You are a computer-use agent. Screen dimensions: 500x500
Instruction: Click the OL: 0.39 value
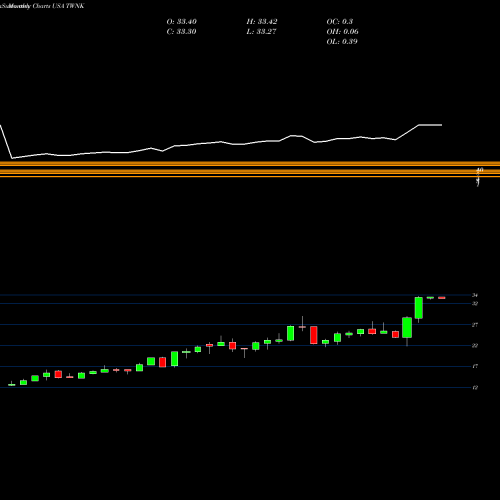[x=342, y=42]
